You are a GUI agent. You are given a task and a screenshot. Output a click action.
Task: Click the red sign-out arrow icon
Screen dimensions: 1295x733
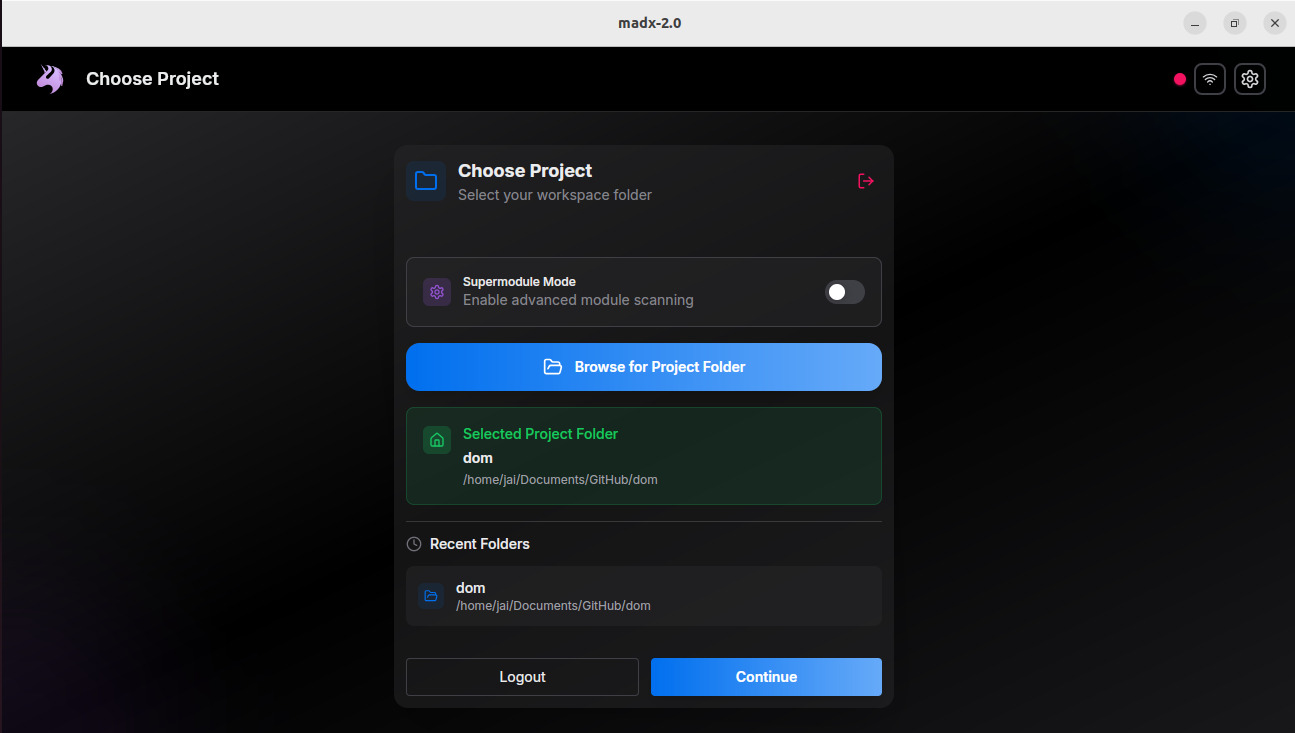coord(866,181)
